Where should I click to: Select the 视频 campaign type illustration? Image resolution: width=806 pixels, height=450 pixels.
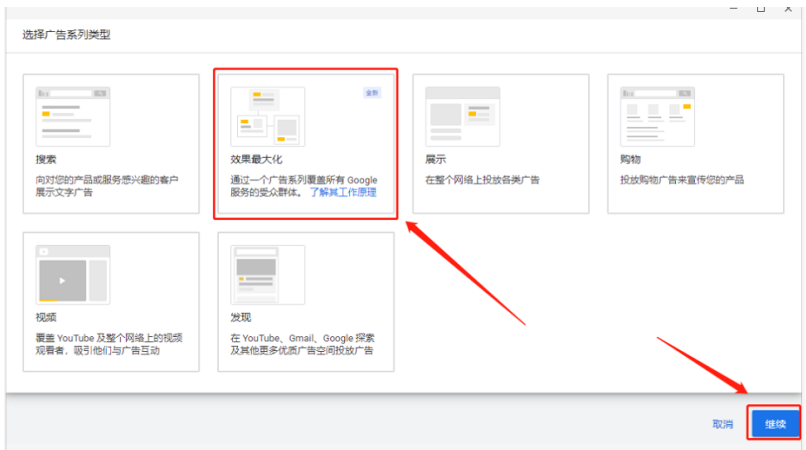click(73, 275)
